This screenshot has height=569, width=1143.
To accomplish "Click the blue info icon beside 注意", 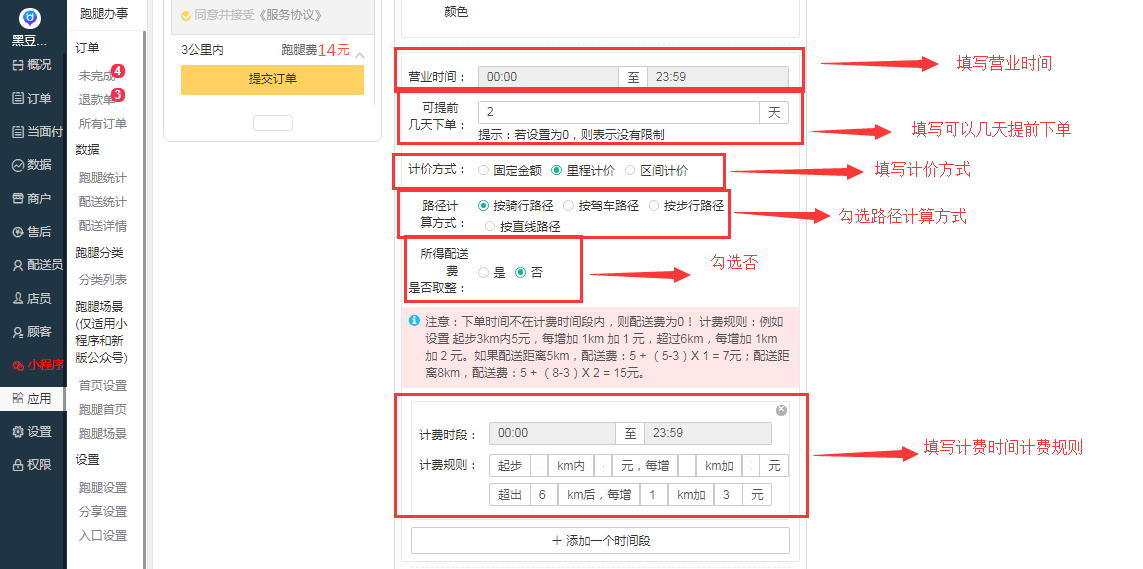I will (414, 320).
